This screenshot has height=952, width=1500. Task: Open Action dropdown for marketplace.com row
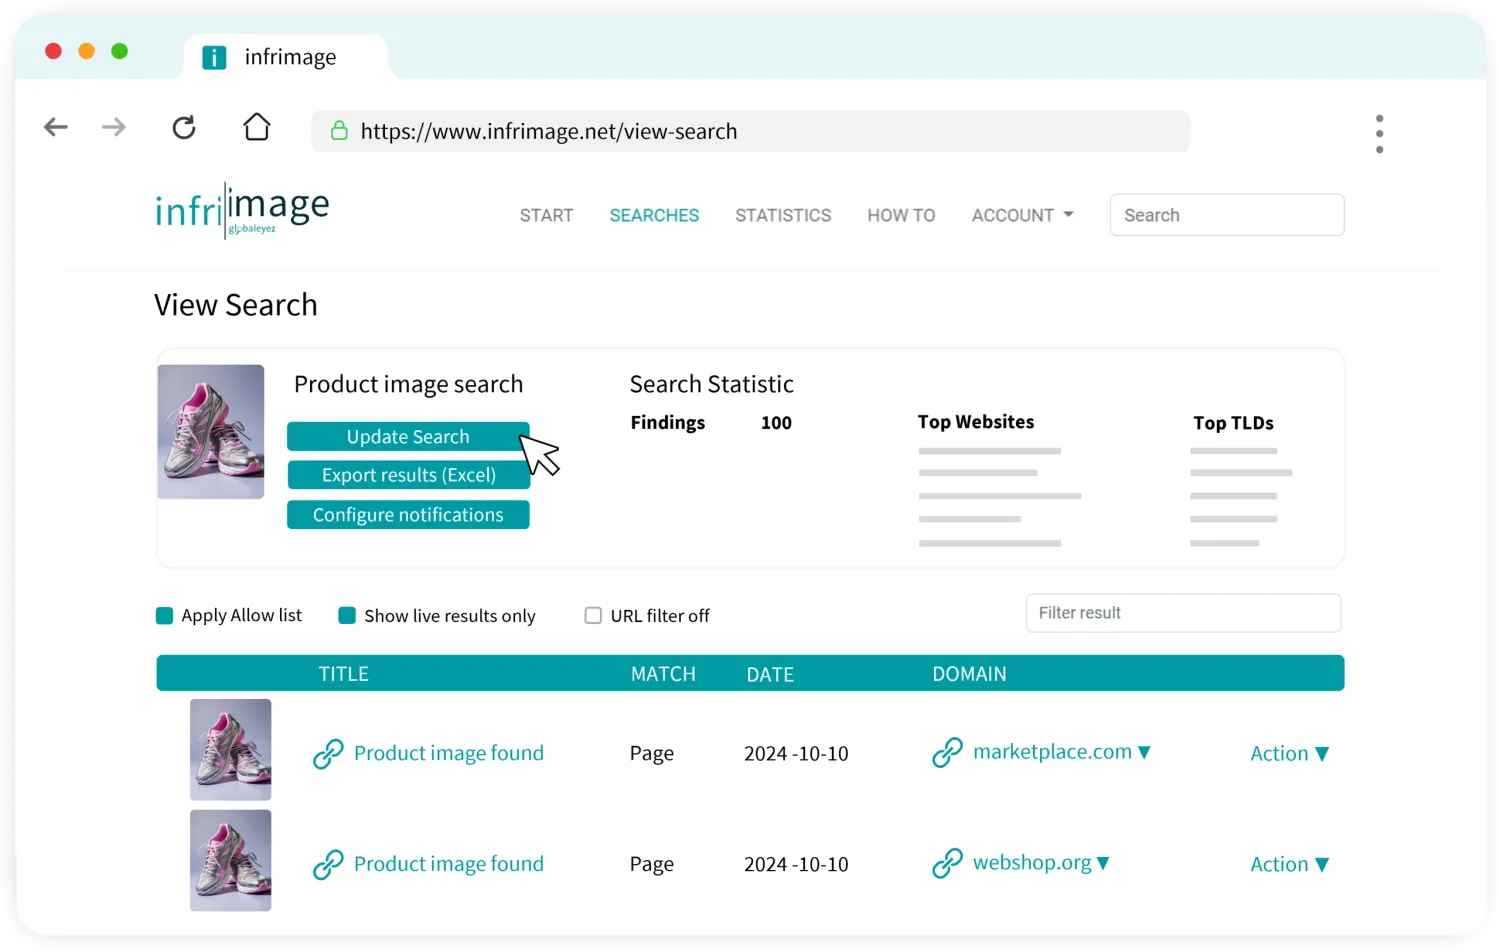pos(1289,754)
